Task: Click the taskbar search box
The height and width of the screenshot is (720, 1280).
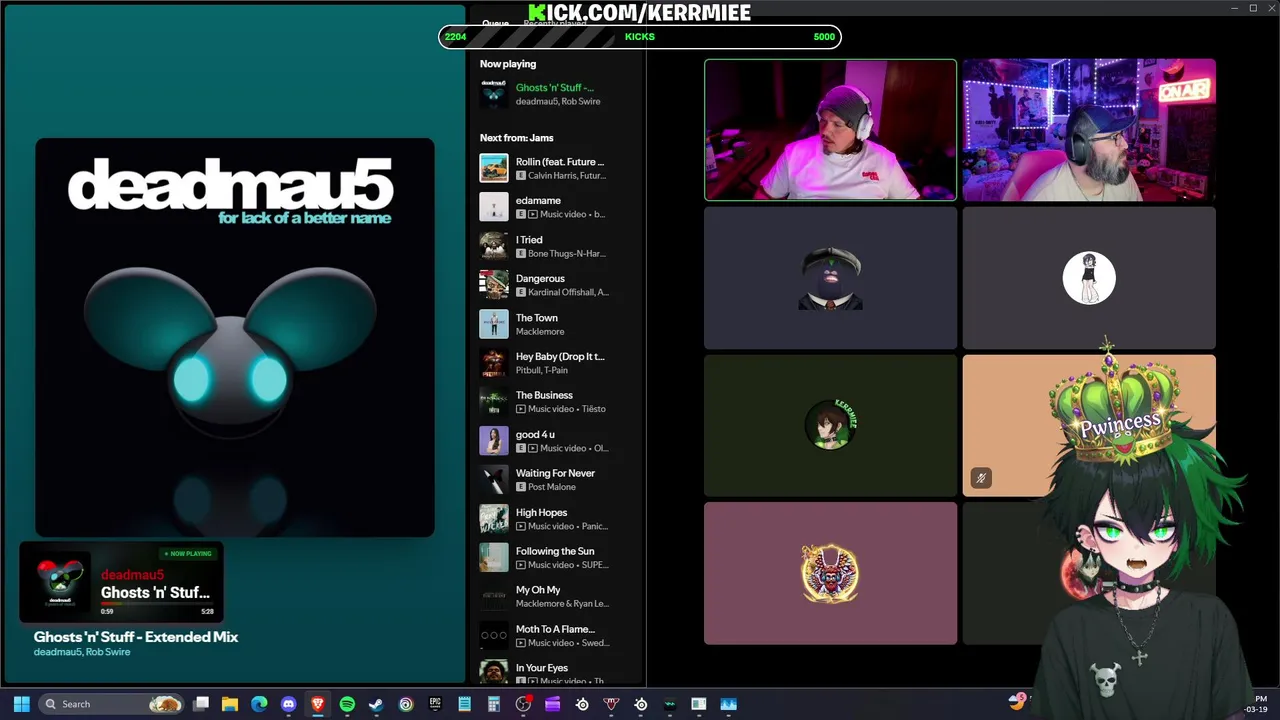Action: pyautogui.click(x=112, y=704)
